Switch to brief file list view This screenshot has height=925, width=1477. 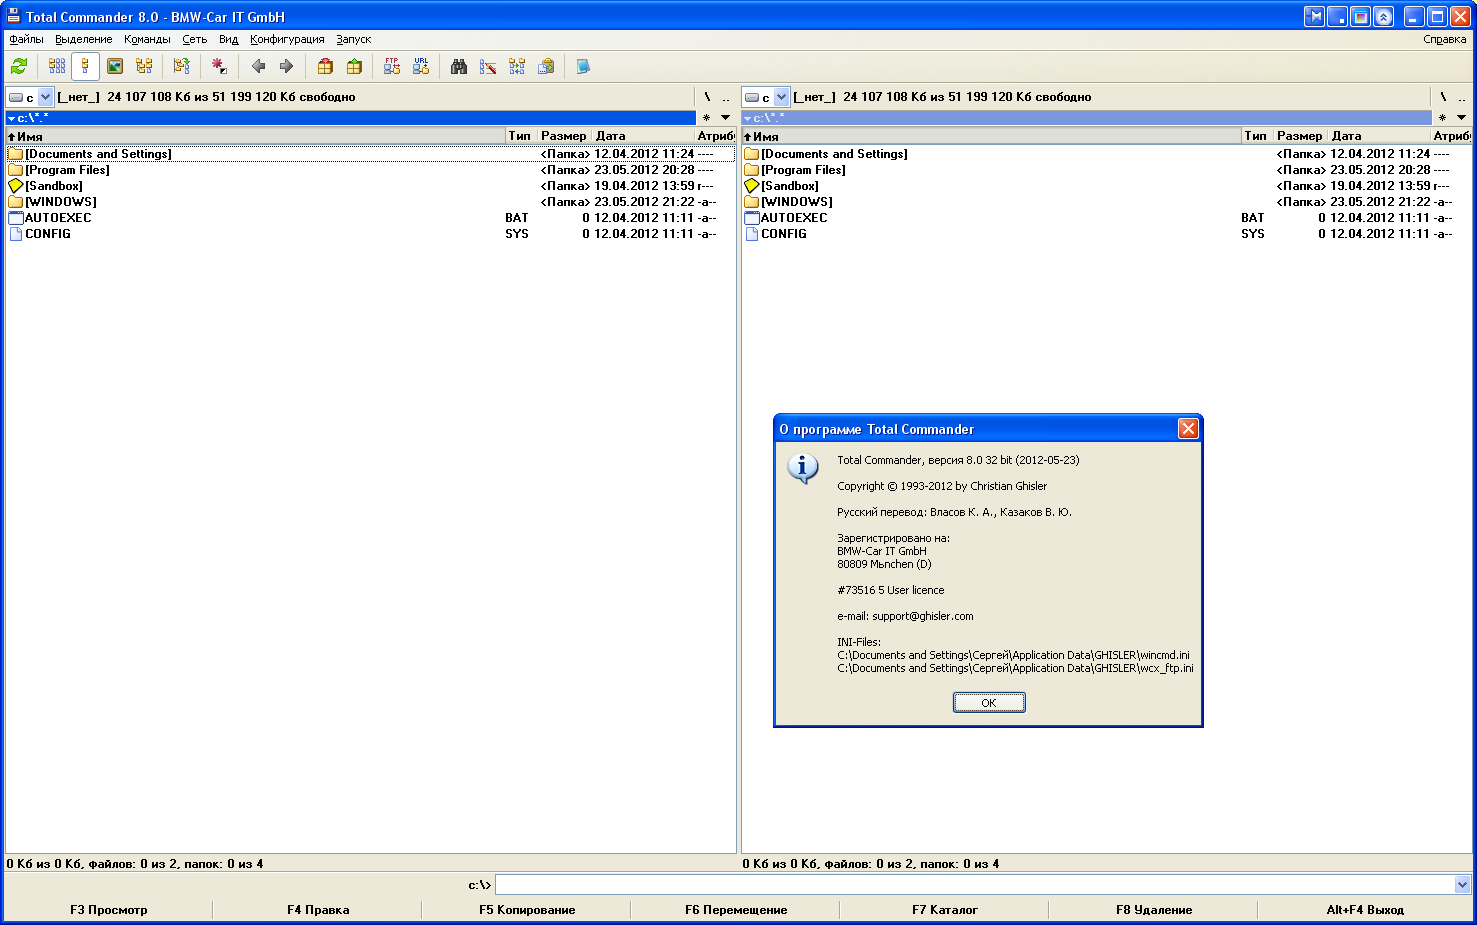coord(57,66)
